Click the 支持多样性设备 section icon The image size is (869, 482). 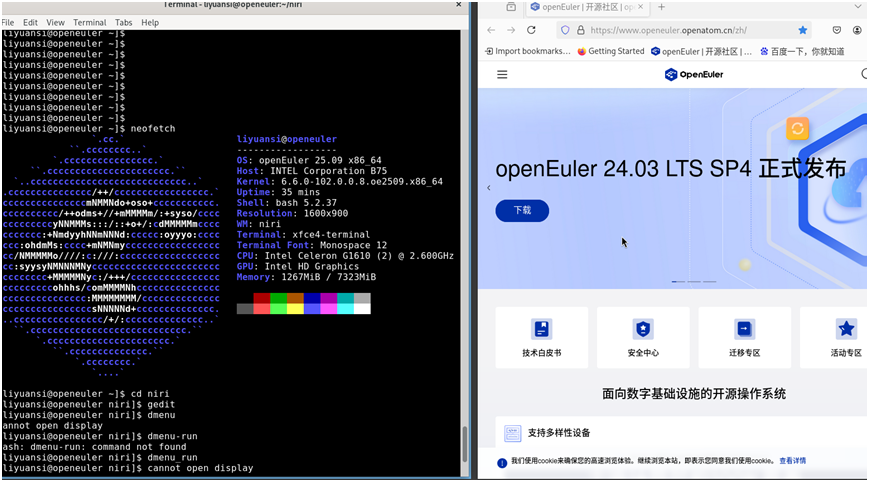(x=513, y=433)
